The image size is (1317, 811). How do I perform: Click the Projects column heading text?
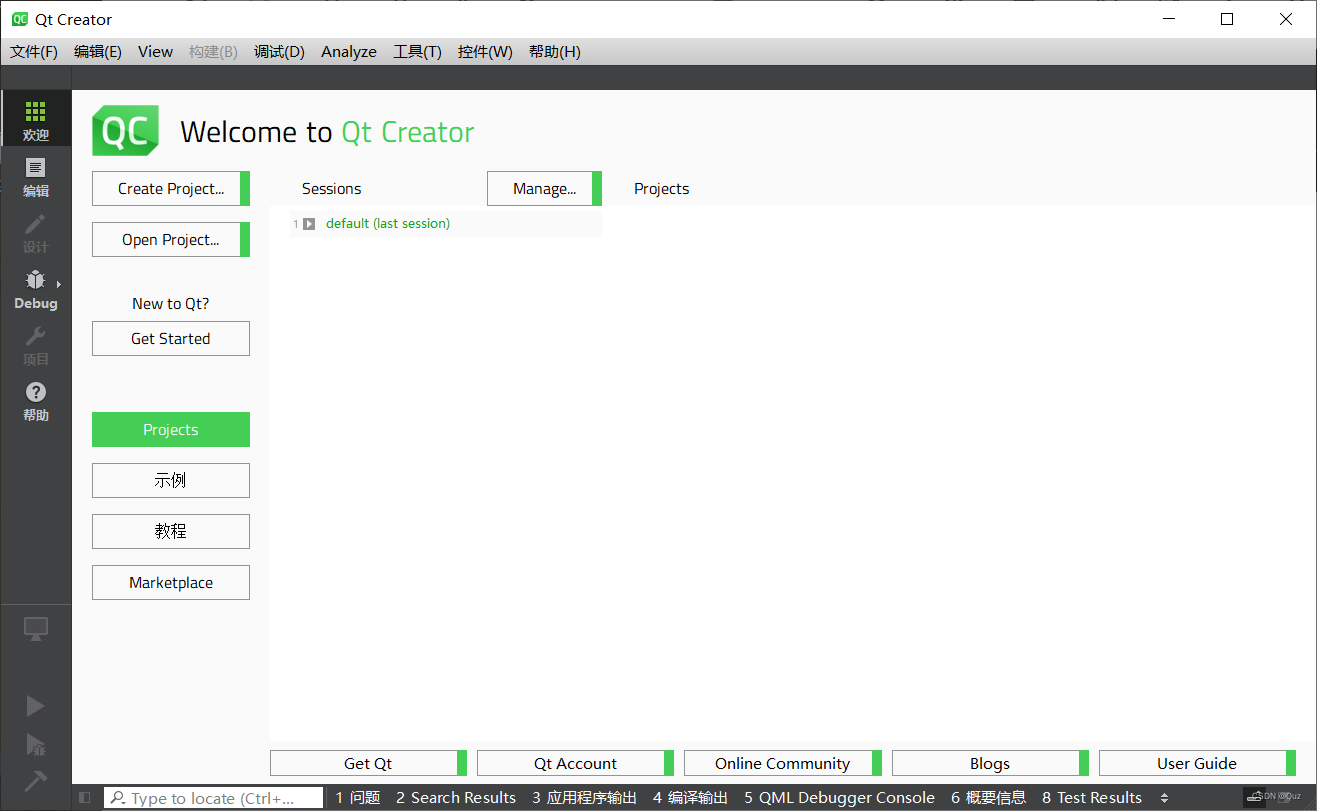point(662,189)
